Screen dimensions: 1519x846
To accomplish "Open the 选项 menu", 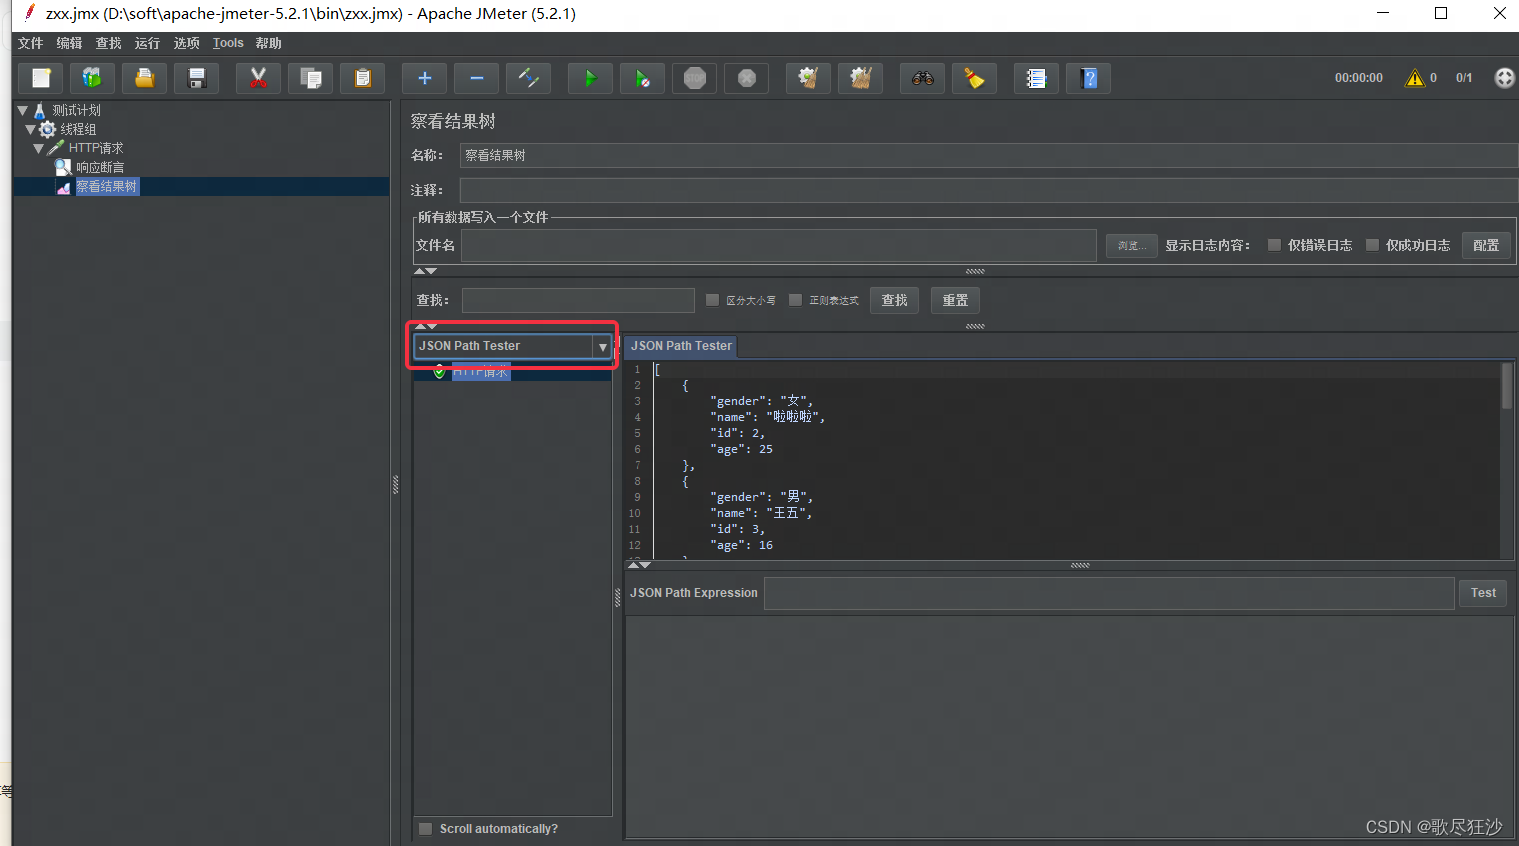I will click(186, 43).
